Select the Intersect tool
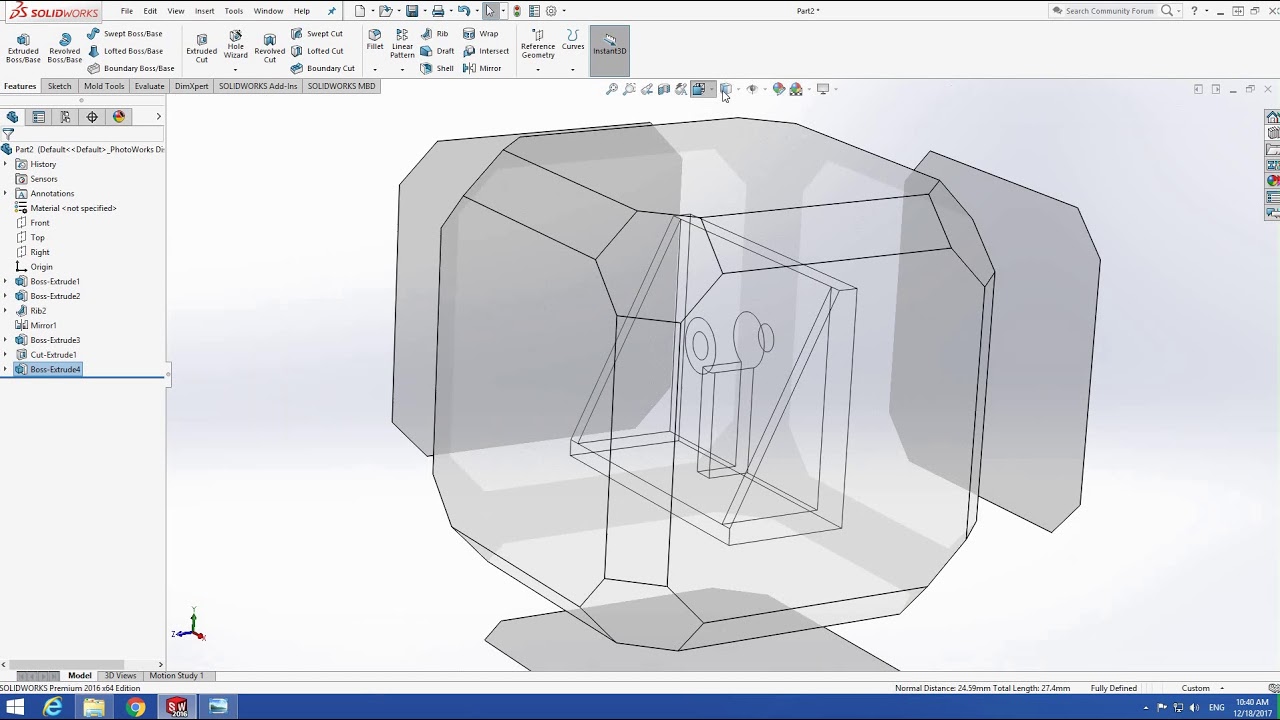 [486, 51]
